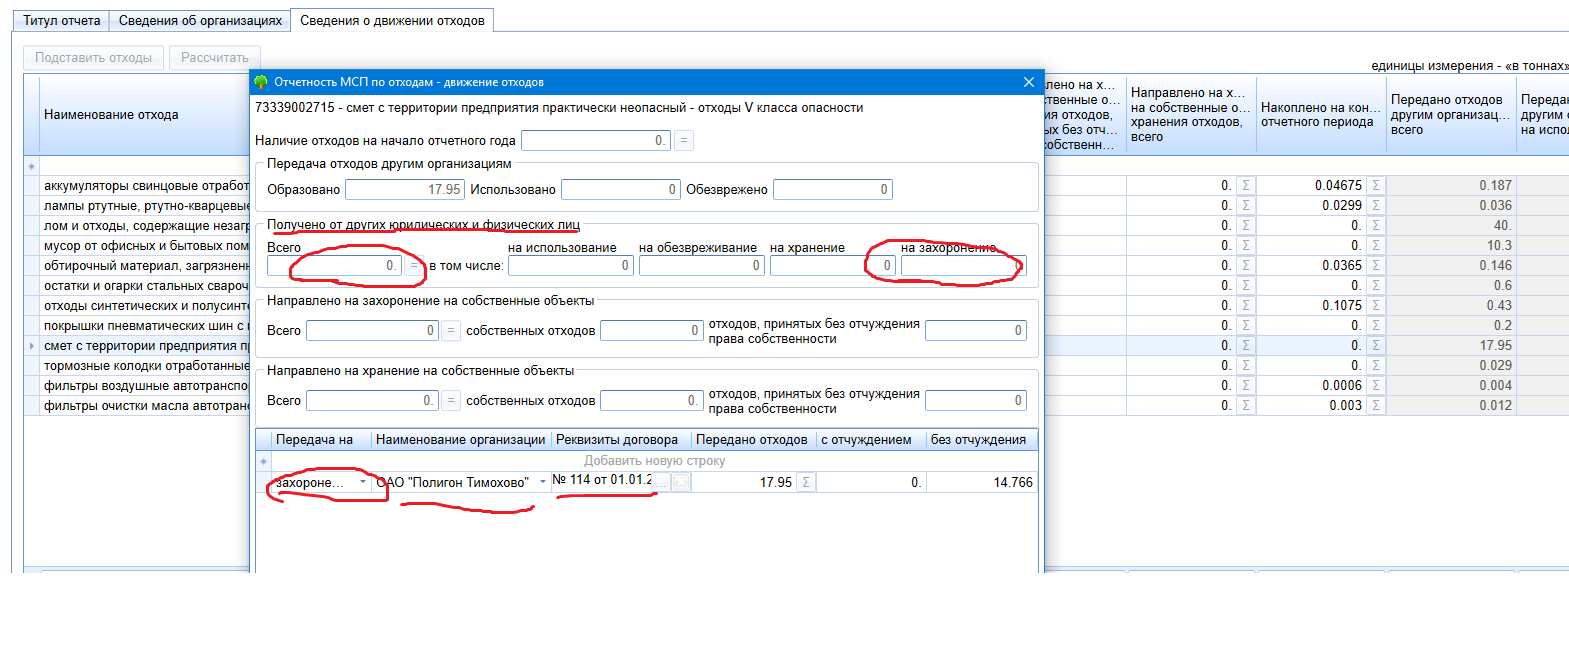
Task: Click 'Добавить новую строку' to add a row
Action: click(x=654, y=461)
